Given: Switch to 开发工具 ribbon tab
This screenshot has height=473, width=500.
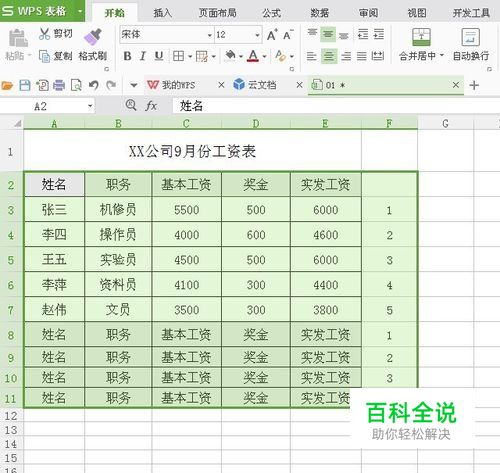Looking at the screenshot, I should point(471,13).
